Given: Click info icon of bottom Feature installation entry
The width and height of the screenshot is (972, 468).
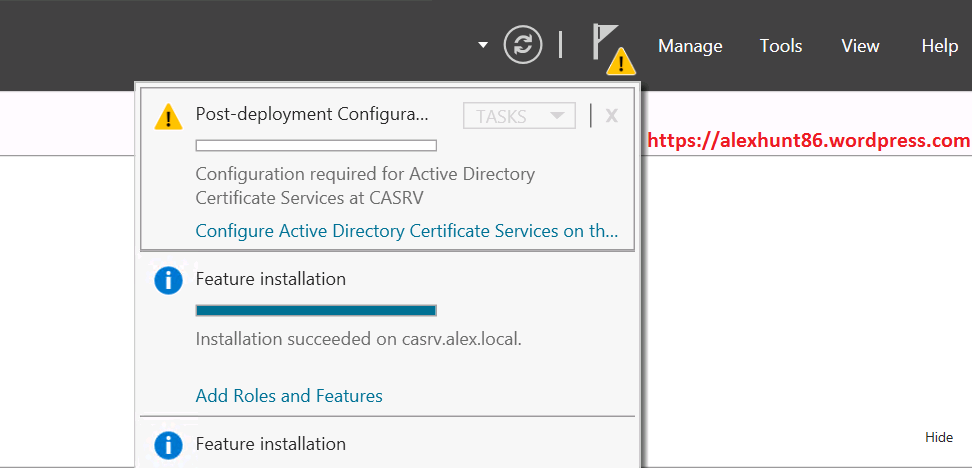Looking at the screenshot, I should click(x=168, y=445).
